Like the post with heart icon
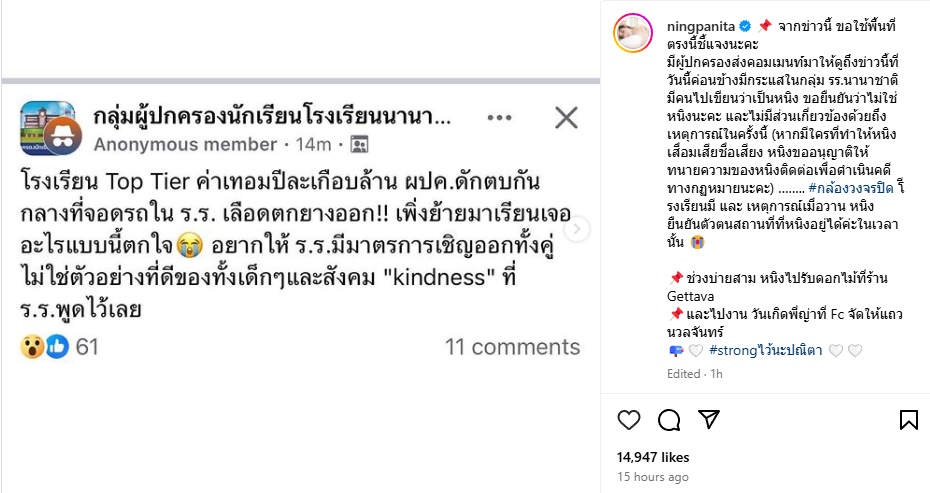930x493 pixels. (x=628, y=420)
